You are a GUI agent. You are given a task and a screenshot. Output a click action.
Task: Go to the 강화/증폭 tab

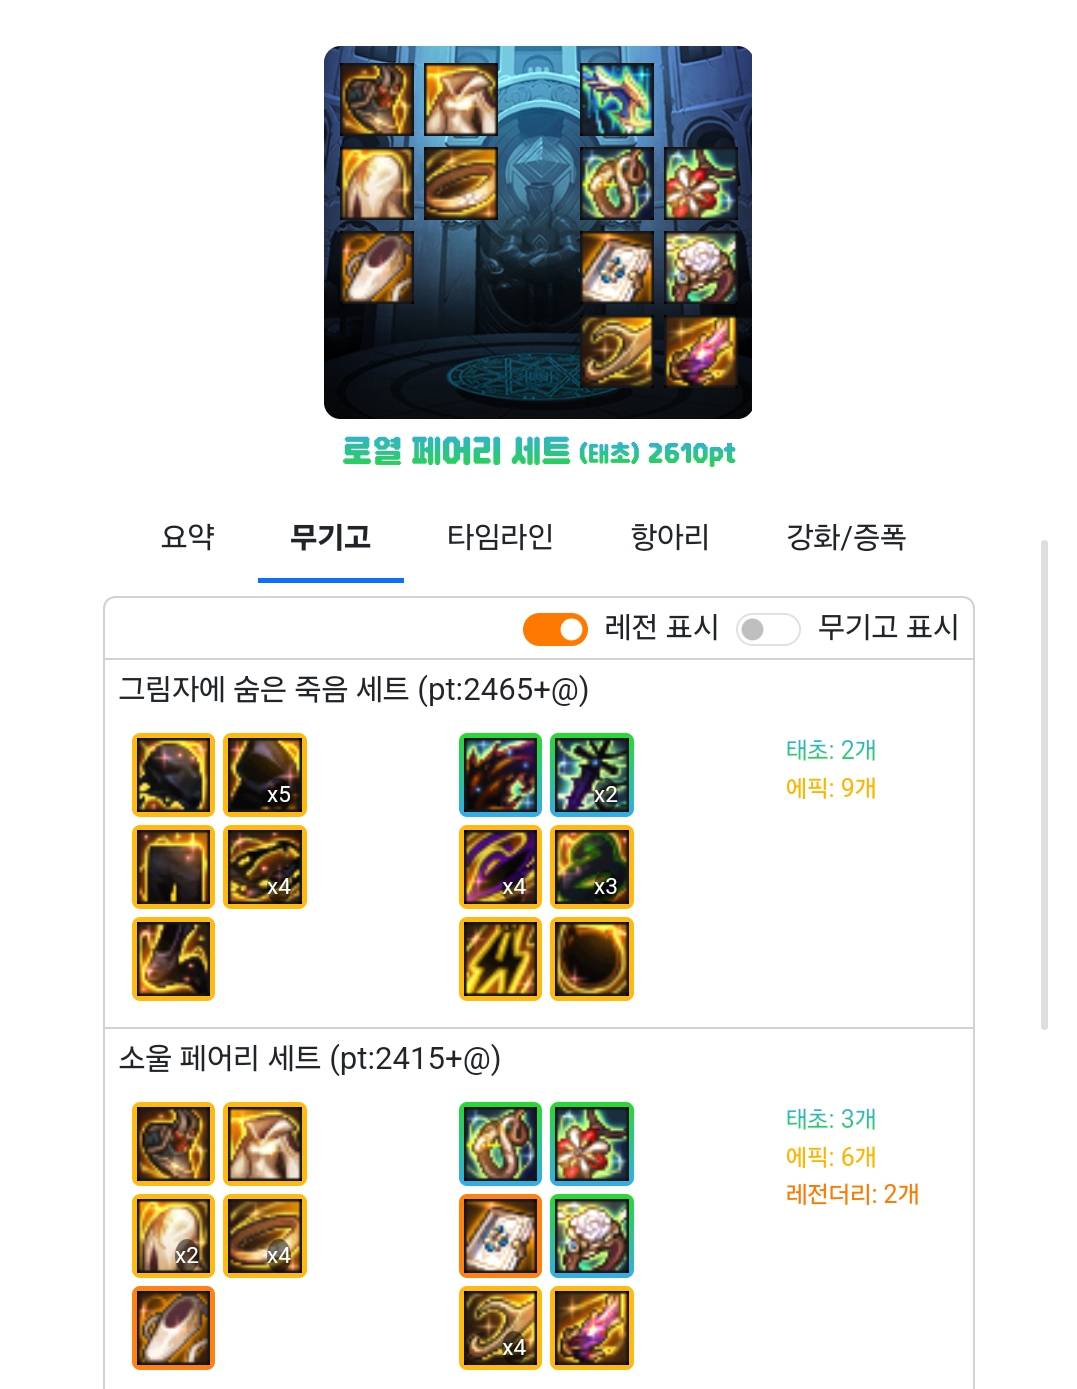coord(846,537)
